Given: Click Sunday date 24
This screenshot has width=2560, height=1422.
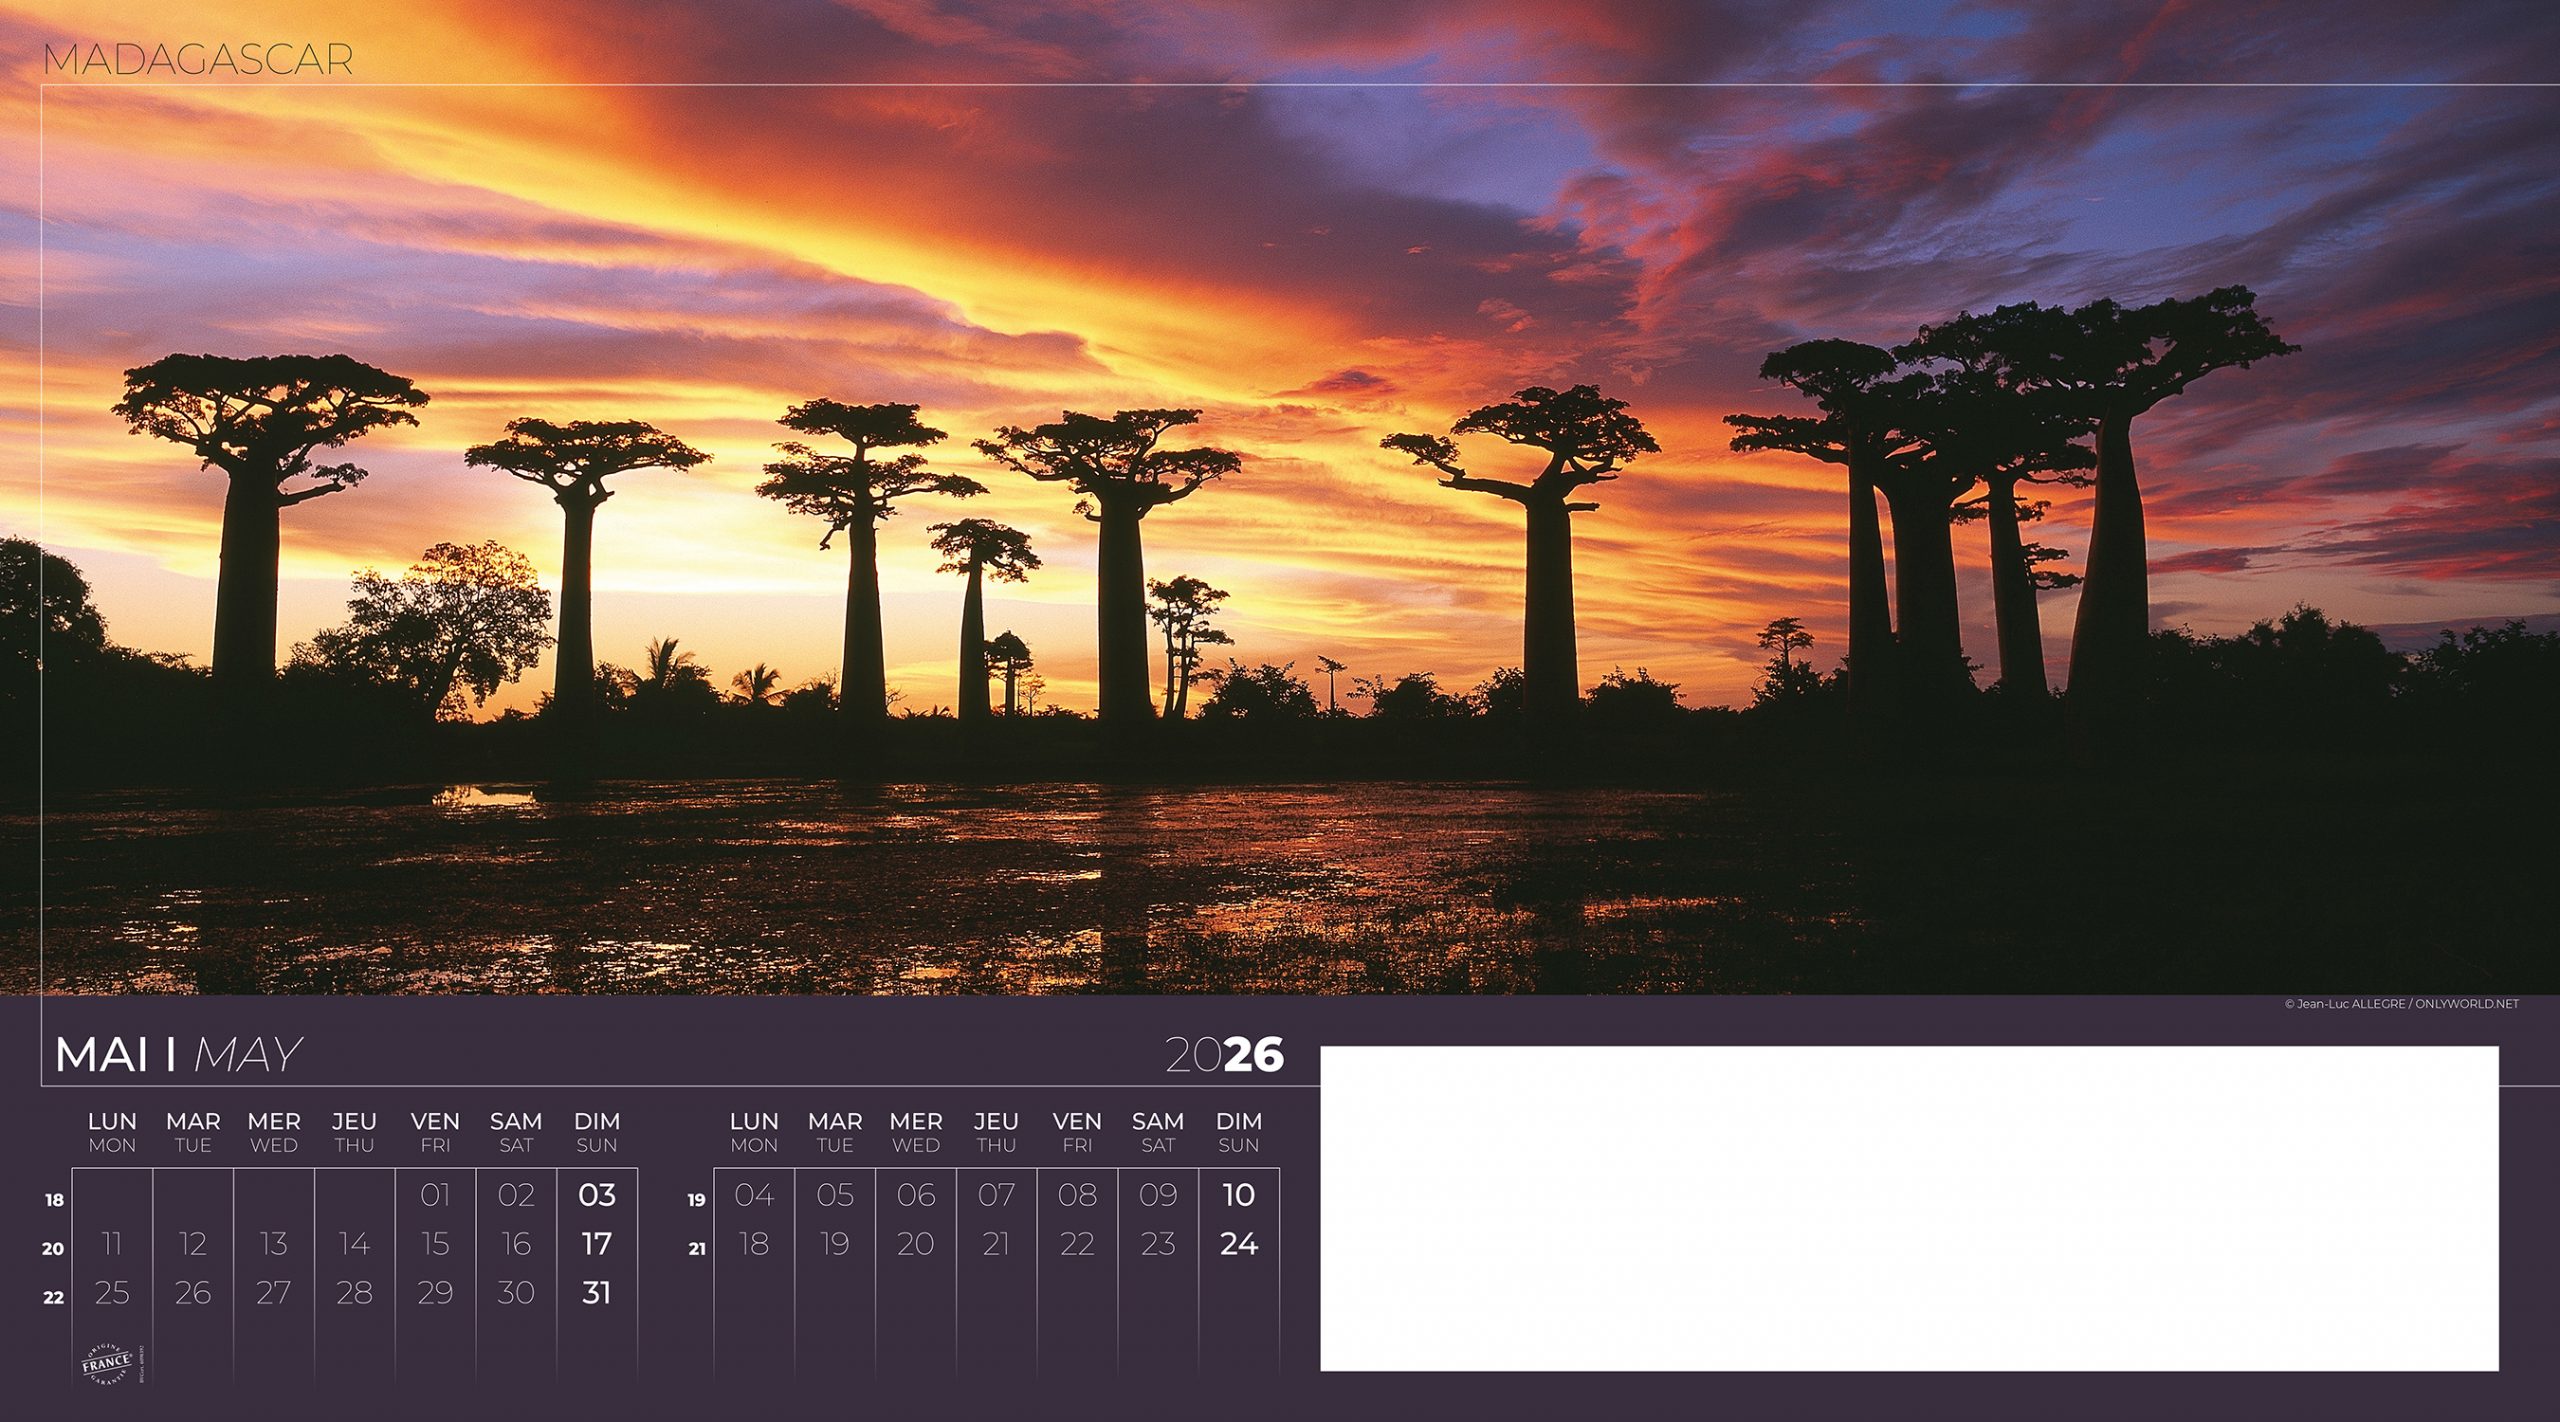Looking at the screenshot, I should point(1238,1244).
